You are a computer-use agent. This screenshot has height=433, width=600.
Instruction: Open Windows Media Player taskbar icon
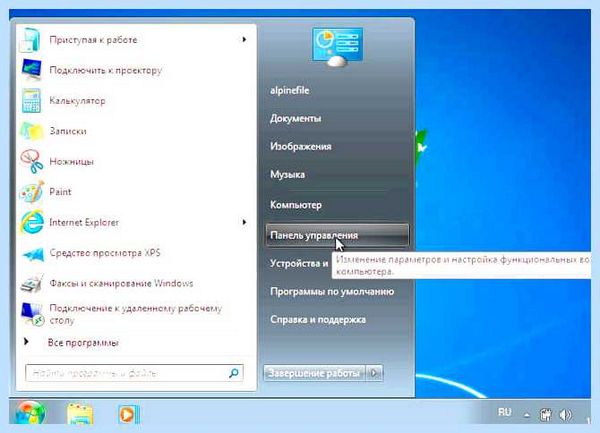point(128,414)
